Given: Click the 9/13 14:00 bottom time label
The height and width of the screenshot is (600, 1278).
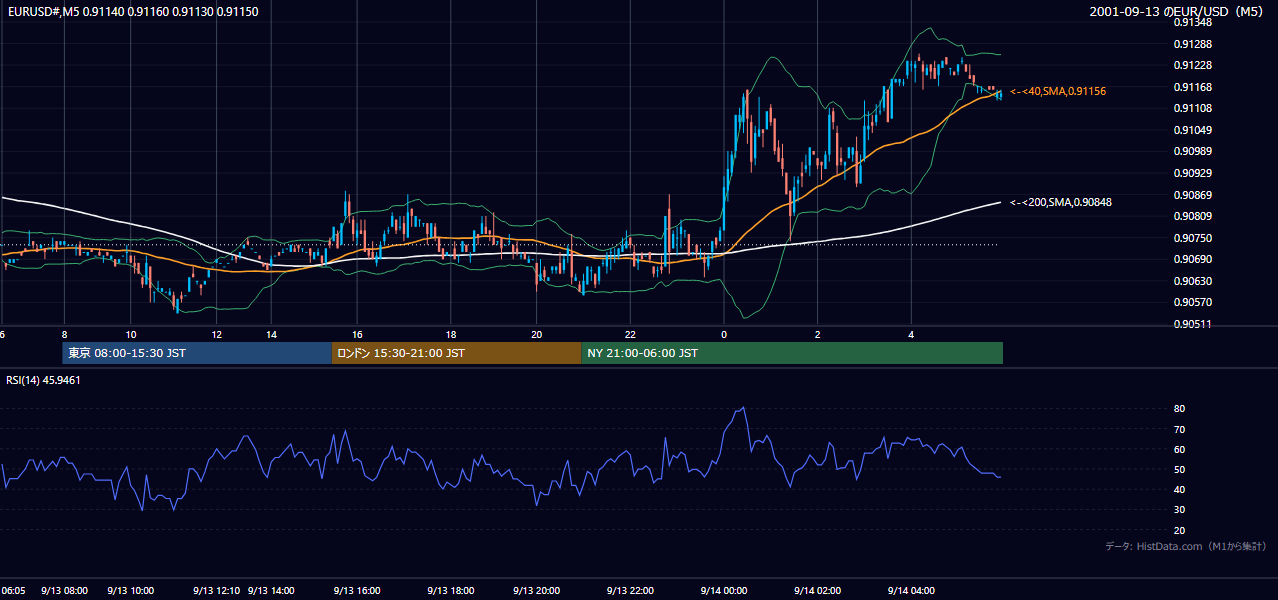Looking at the screenshot, I should (272, 591).
